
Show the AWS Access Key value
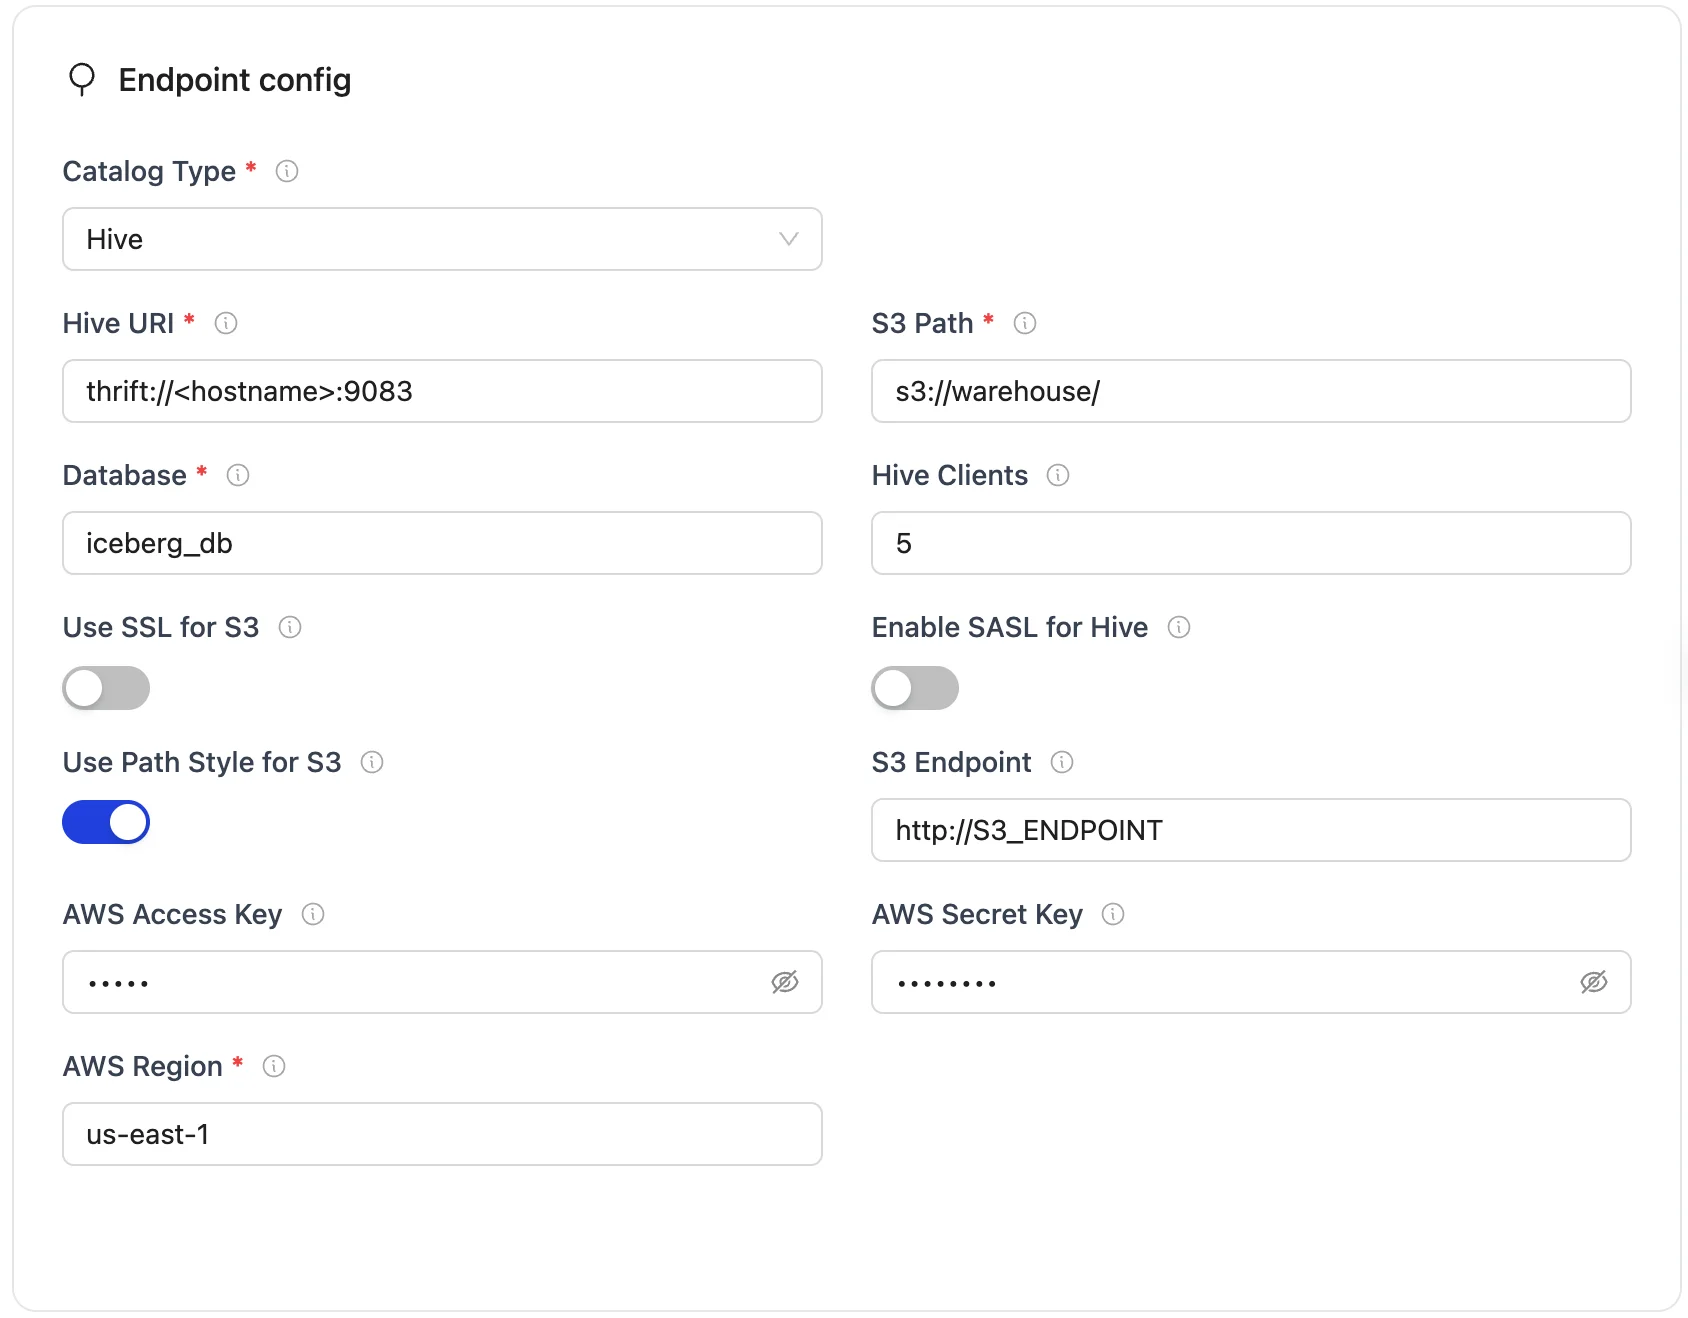click(785, 982)
